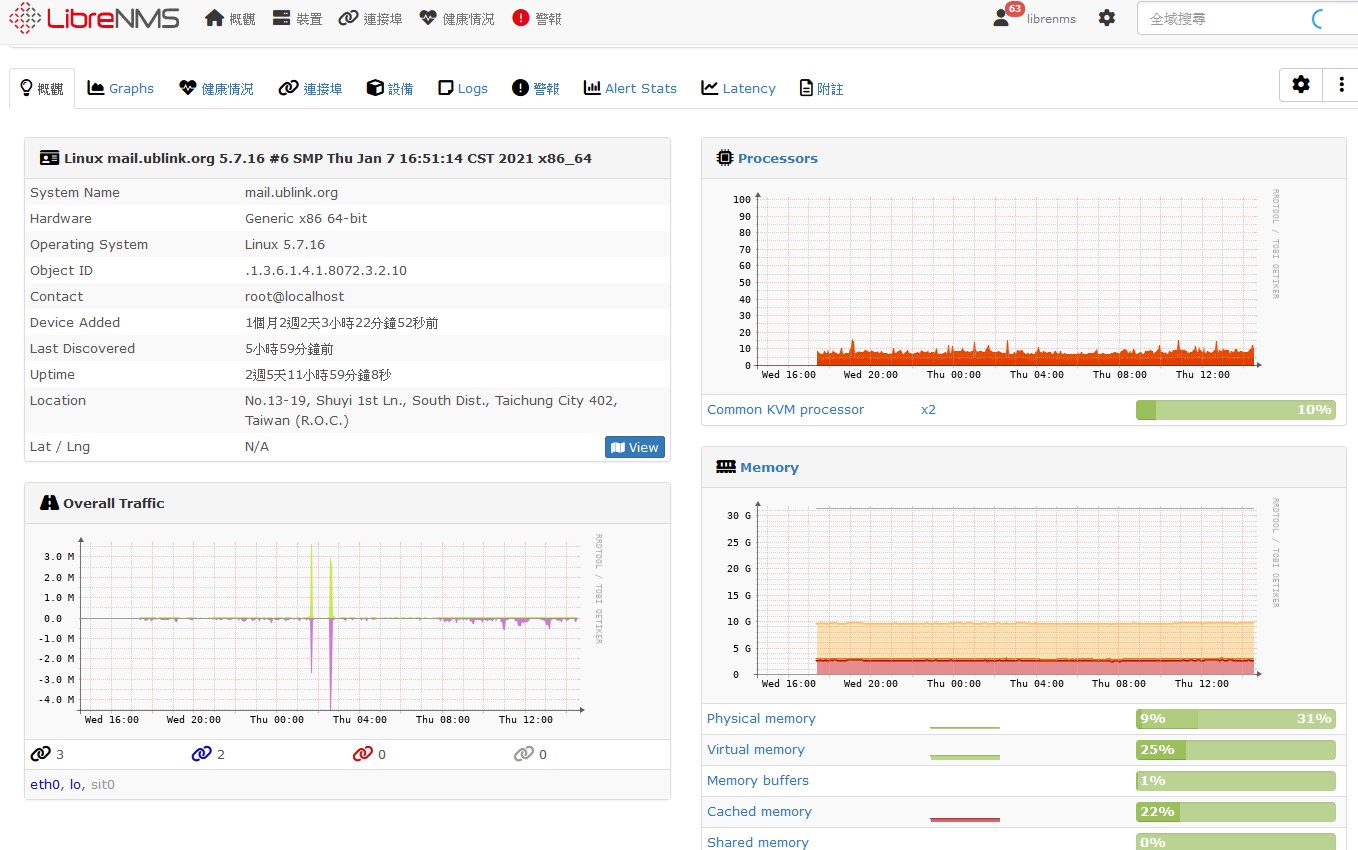The image size is (1358, 850).
Task: Open device settings gear button
Action: (x=1300, y=85)
